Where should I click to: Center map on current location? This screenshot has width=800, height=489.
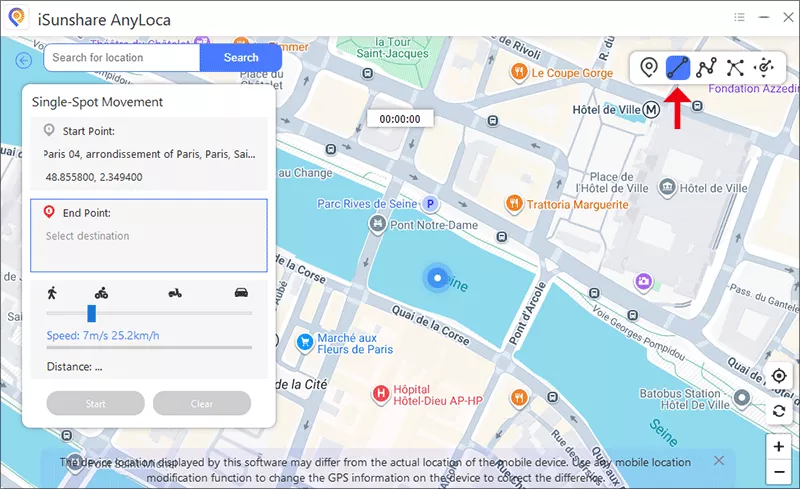[779, 376]
